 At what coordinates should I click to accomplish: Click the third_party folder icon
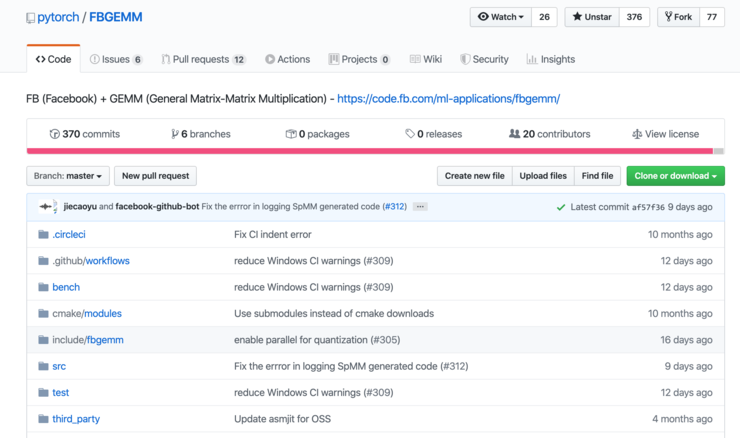(43, 419)
